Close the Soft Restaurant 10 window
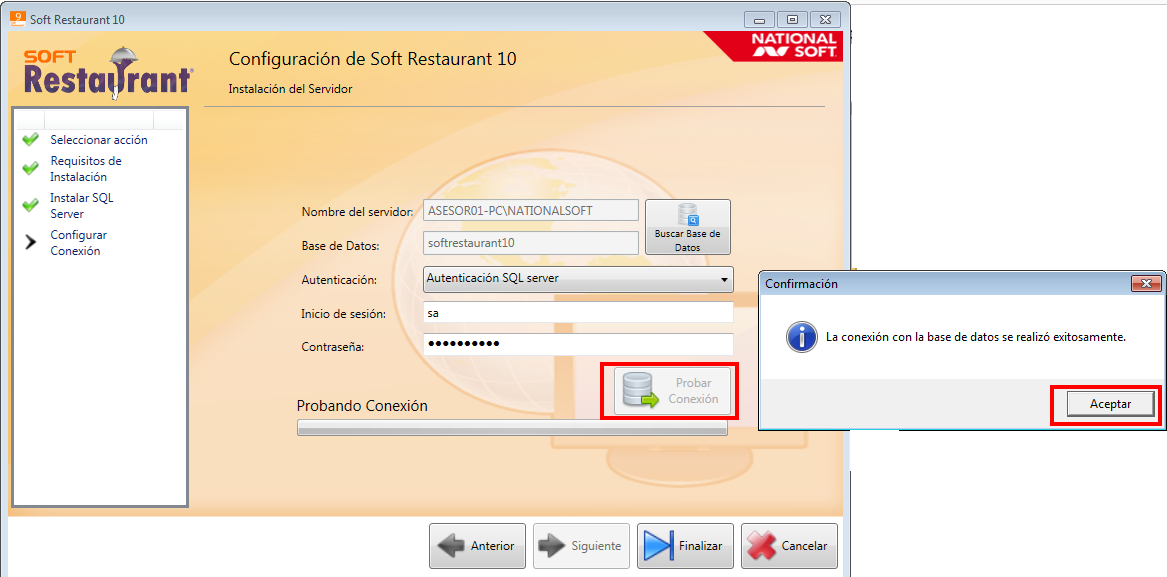 coord(825,19)
